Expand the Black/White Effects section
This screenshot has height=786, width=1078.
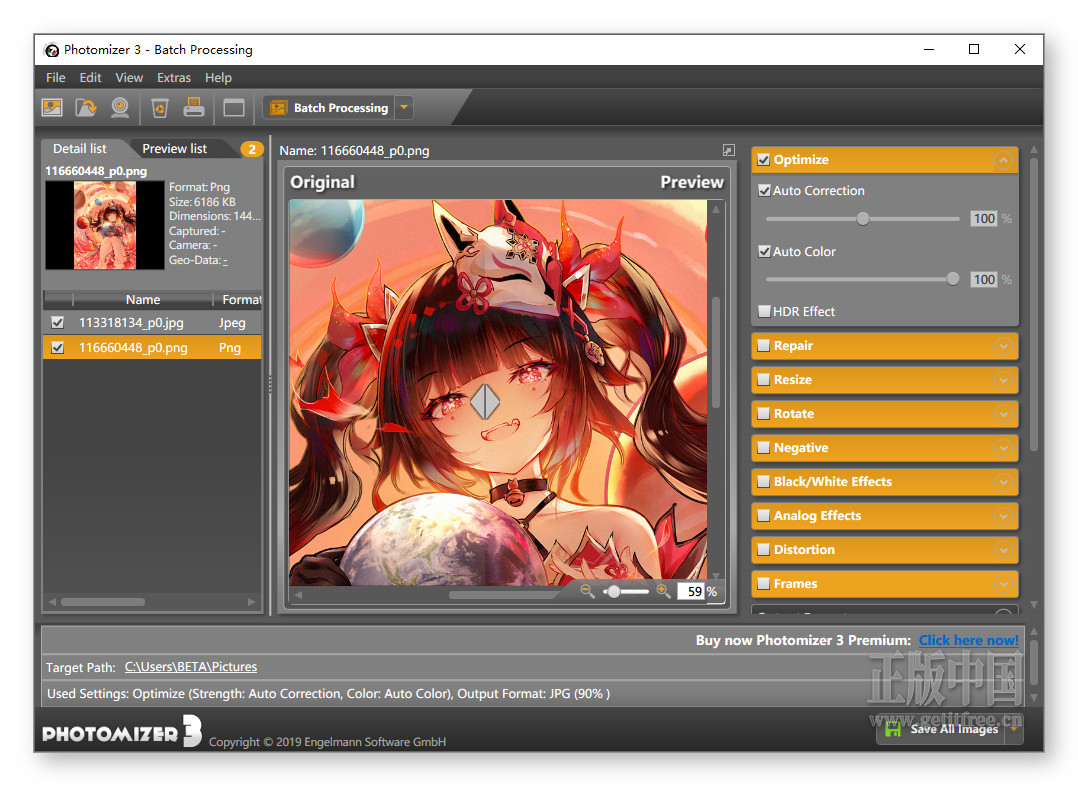pyautogui.click(x=1003, y=482)
